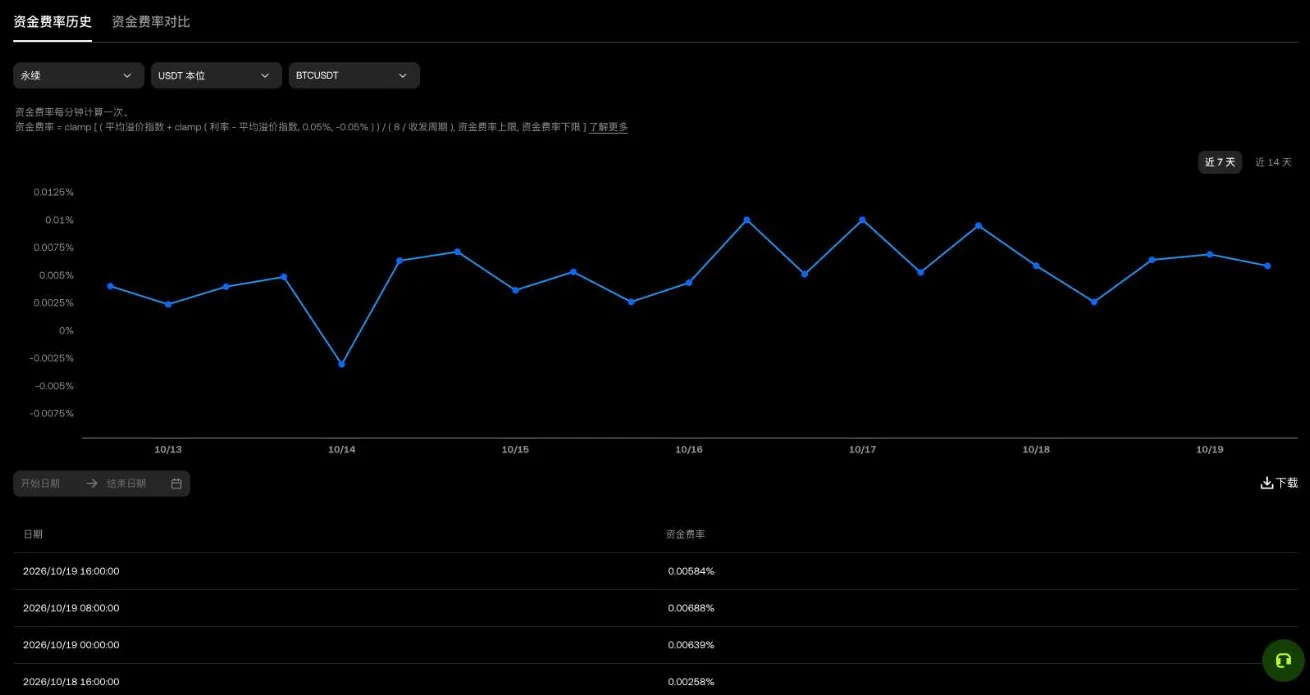Click the 结束日期 end date field
The height and width of the screenshot is (695, 1310).
(127, 483)
